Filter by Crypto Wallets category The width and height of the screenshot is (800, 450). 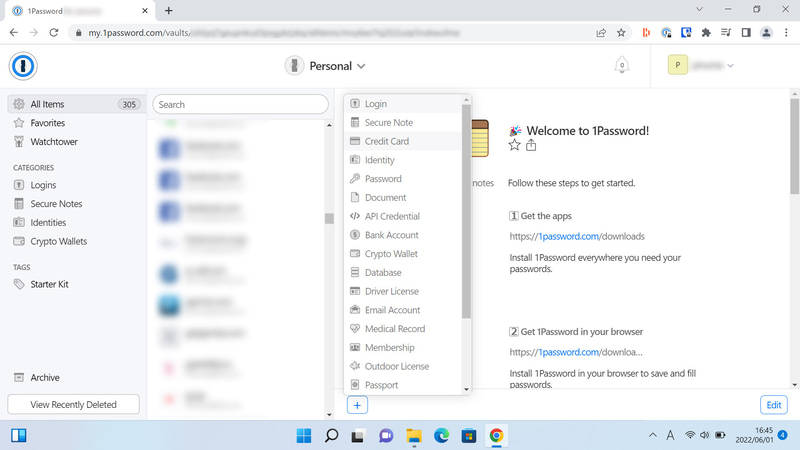point(75,241)
